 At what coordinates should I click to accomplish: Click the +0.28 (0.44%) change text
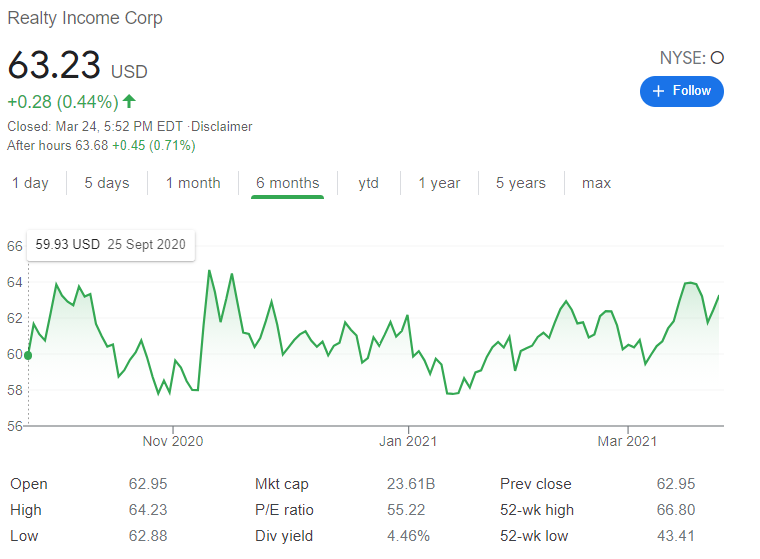pyautogui.click(x=63, y=102)
